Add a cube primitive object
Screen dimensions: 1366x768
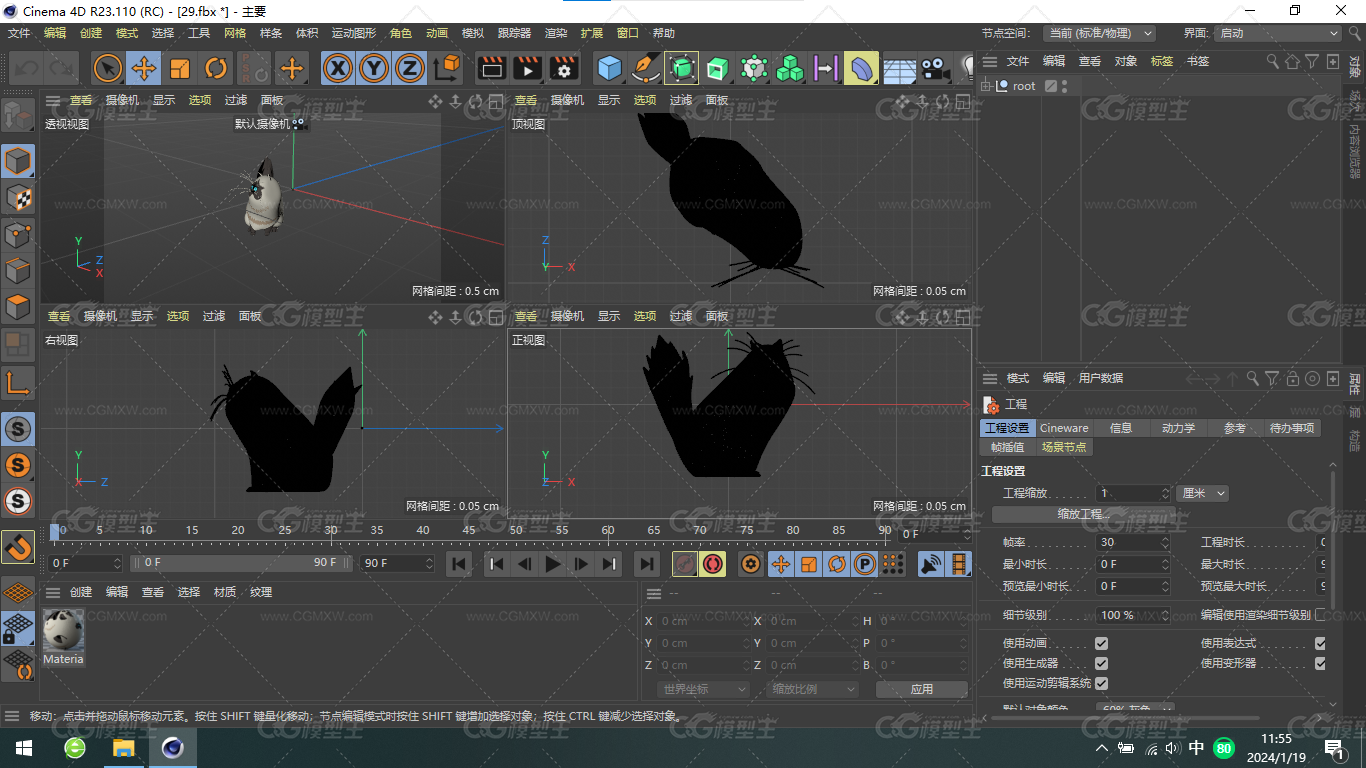[609, 68]
